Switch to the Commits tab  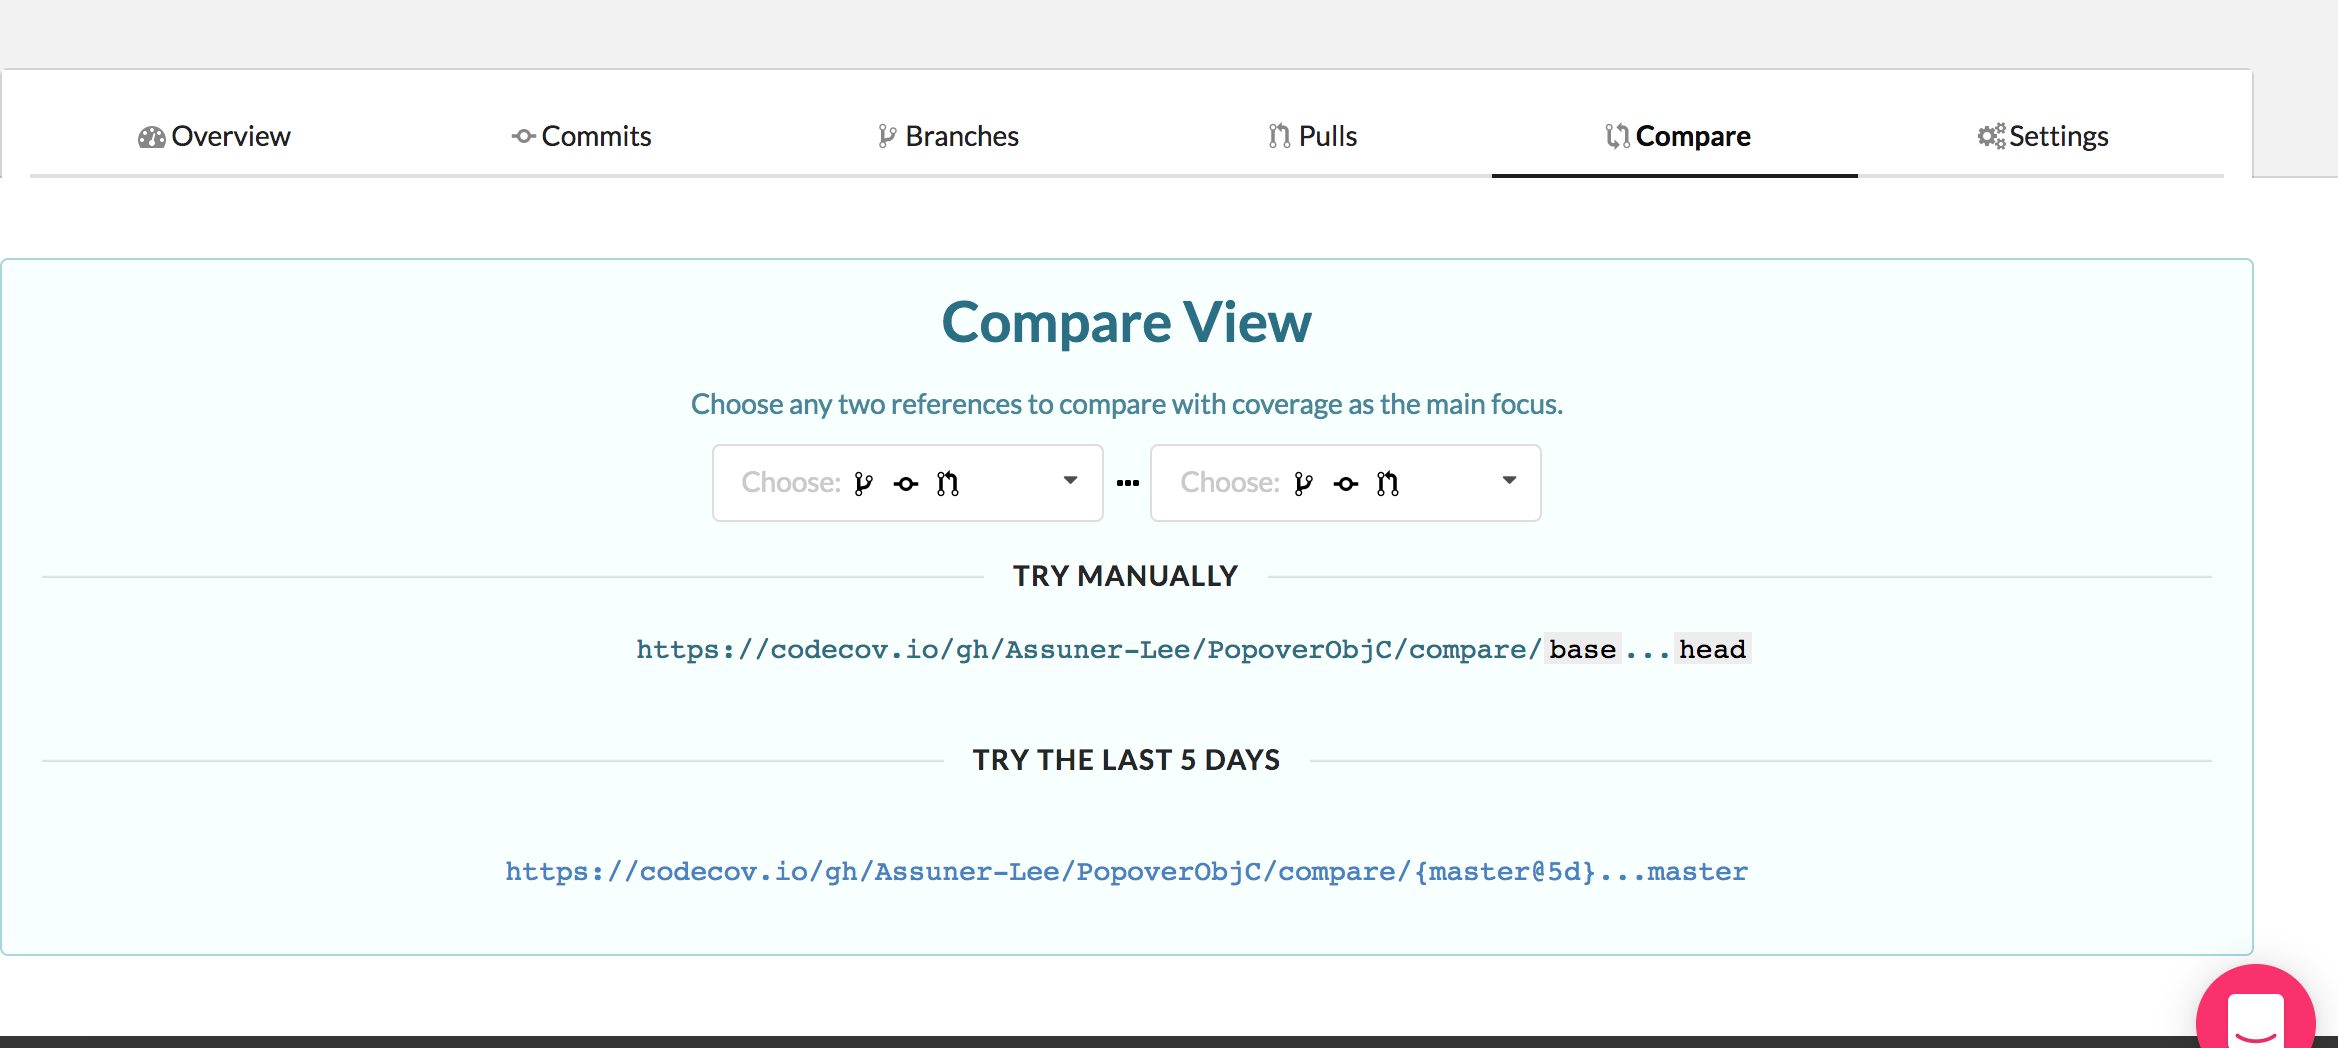pyautogui.click(x=580, y=136)
